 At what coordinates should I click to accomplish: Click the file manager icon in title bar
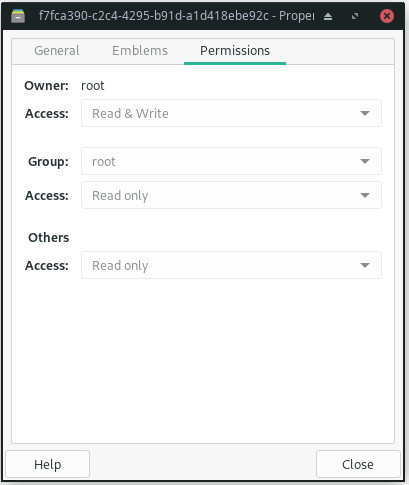[18, 16]
